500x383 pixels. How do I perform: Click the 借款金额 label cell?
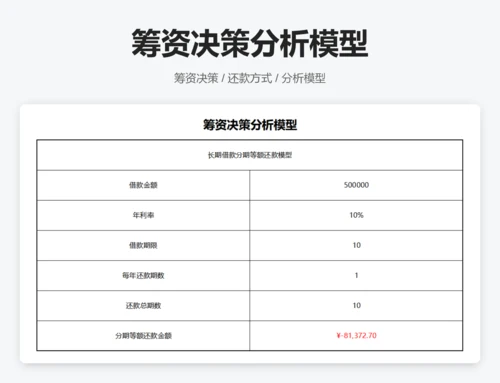click(x=143, y=185)
